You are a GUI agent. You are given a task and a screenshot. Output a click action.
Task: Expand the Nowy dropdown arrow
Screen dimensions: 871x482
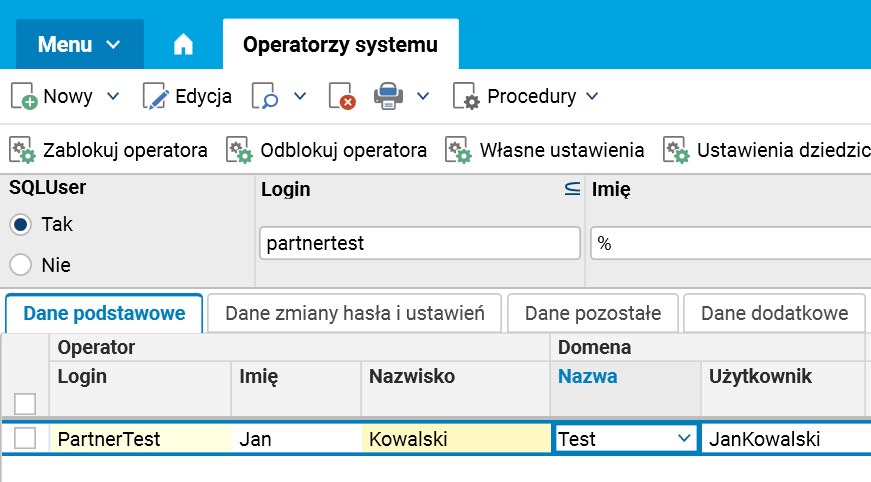click(x=113, y=96)
